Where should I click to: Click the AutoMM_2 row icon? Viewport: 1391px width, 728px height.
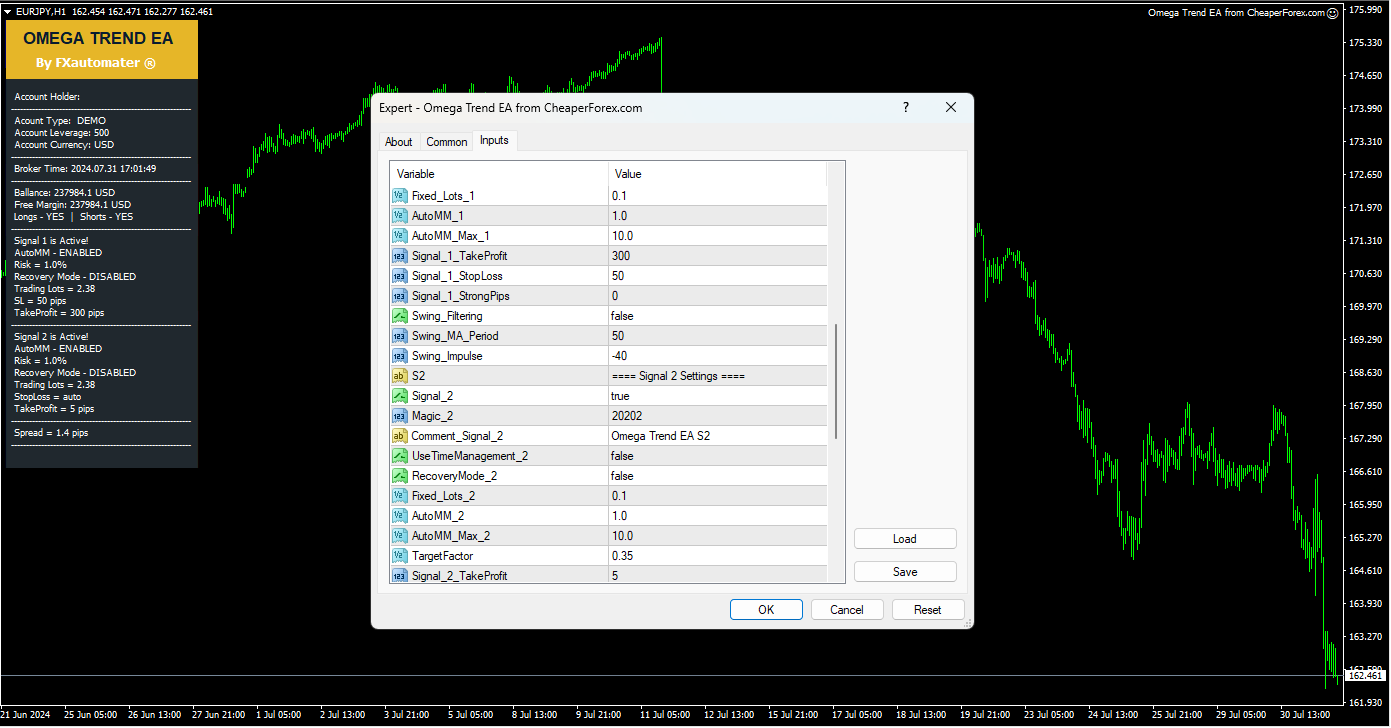399,516
